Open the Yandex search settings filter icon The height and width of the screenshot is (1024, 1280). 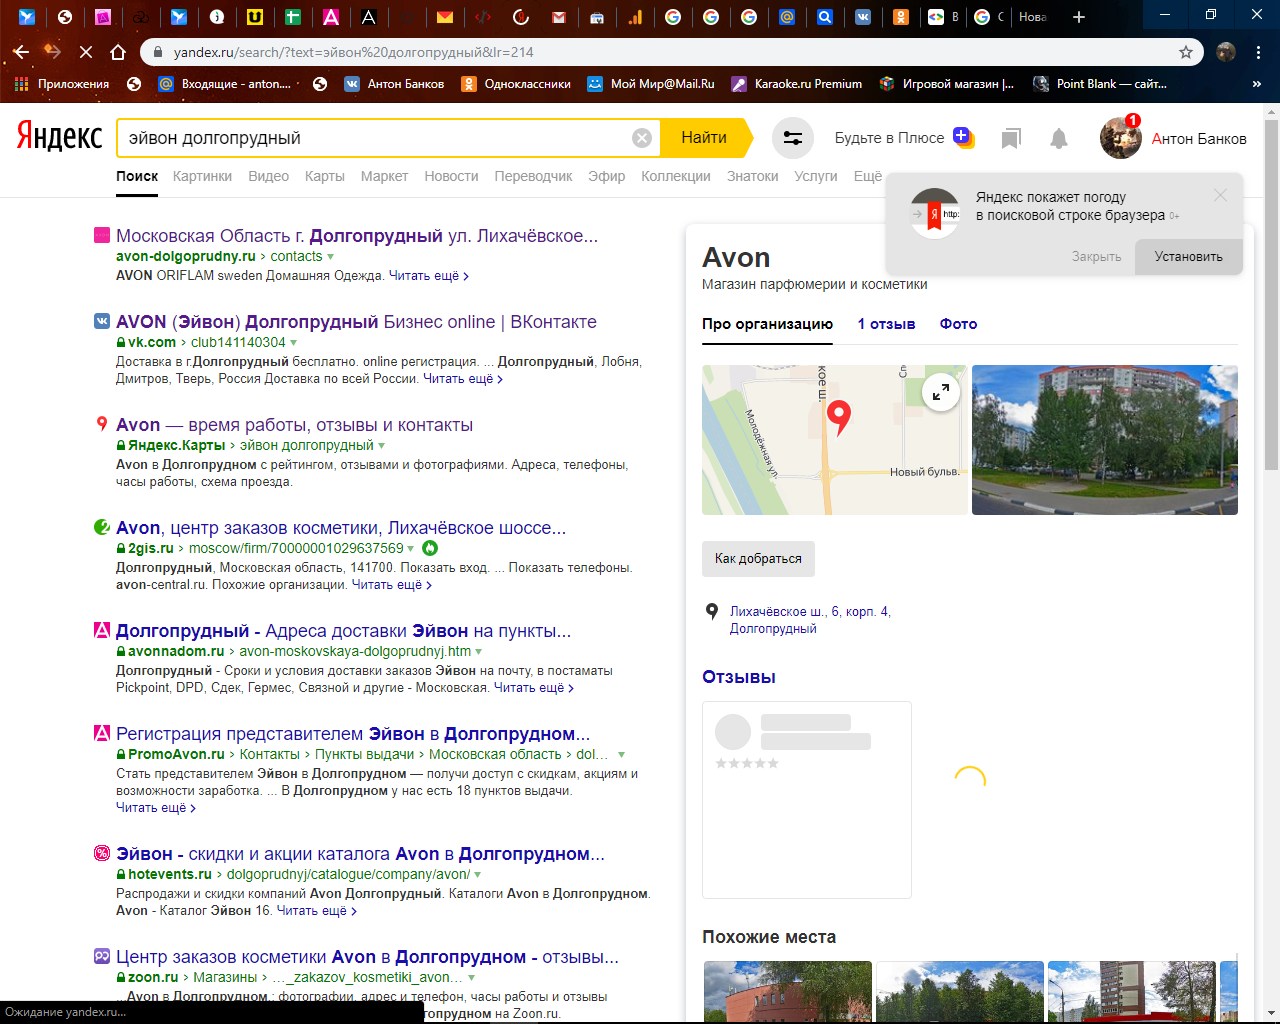pos(793,138)
